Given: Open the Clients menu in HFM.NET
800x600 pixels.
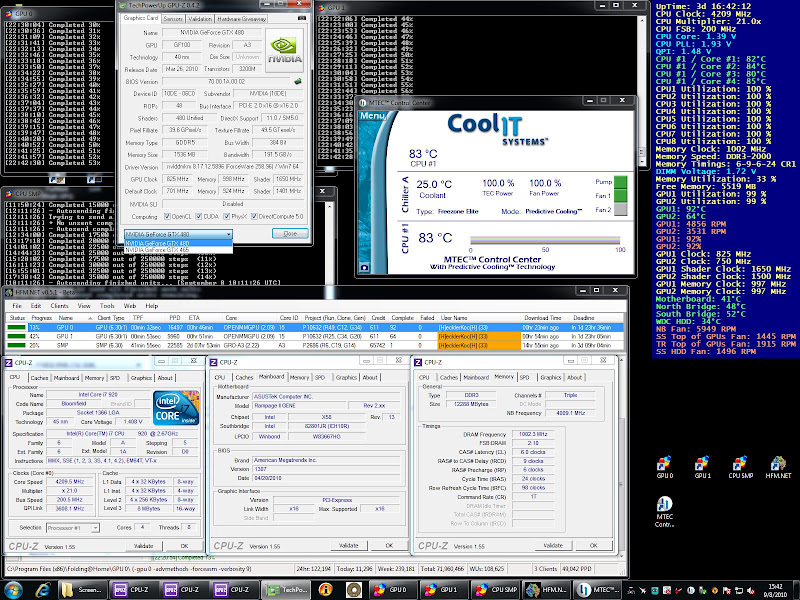Looking at the screenshot, I should [x=60, y=306].
